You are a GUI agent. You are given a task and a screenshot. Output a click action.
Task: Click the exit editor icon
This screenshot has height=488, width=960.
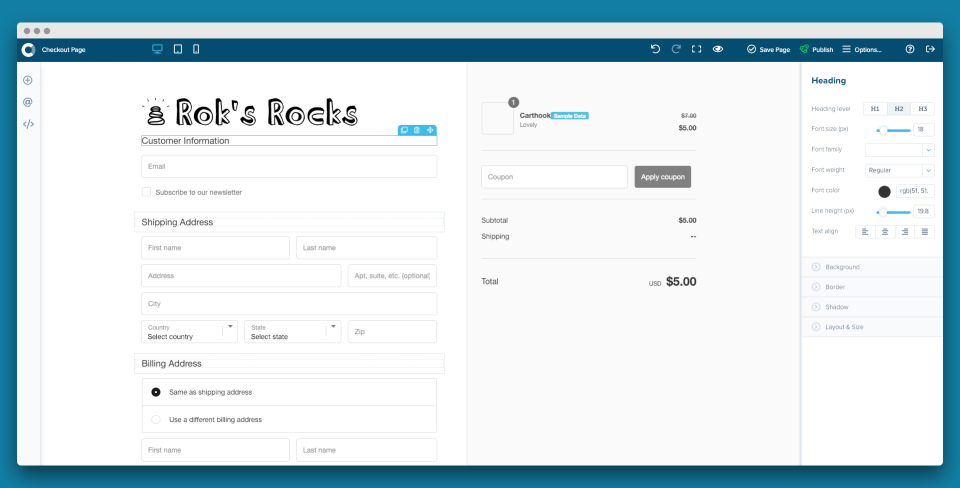tap(930, 49)
